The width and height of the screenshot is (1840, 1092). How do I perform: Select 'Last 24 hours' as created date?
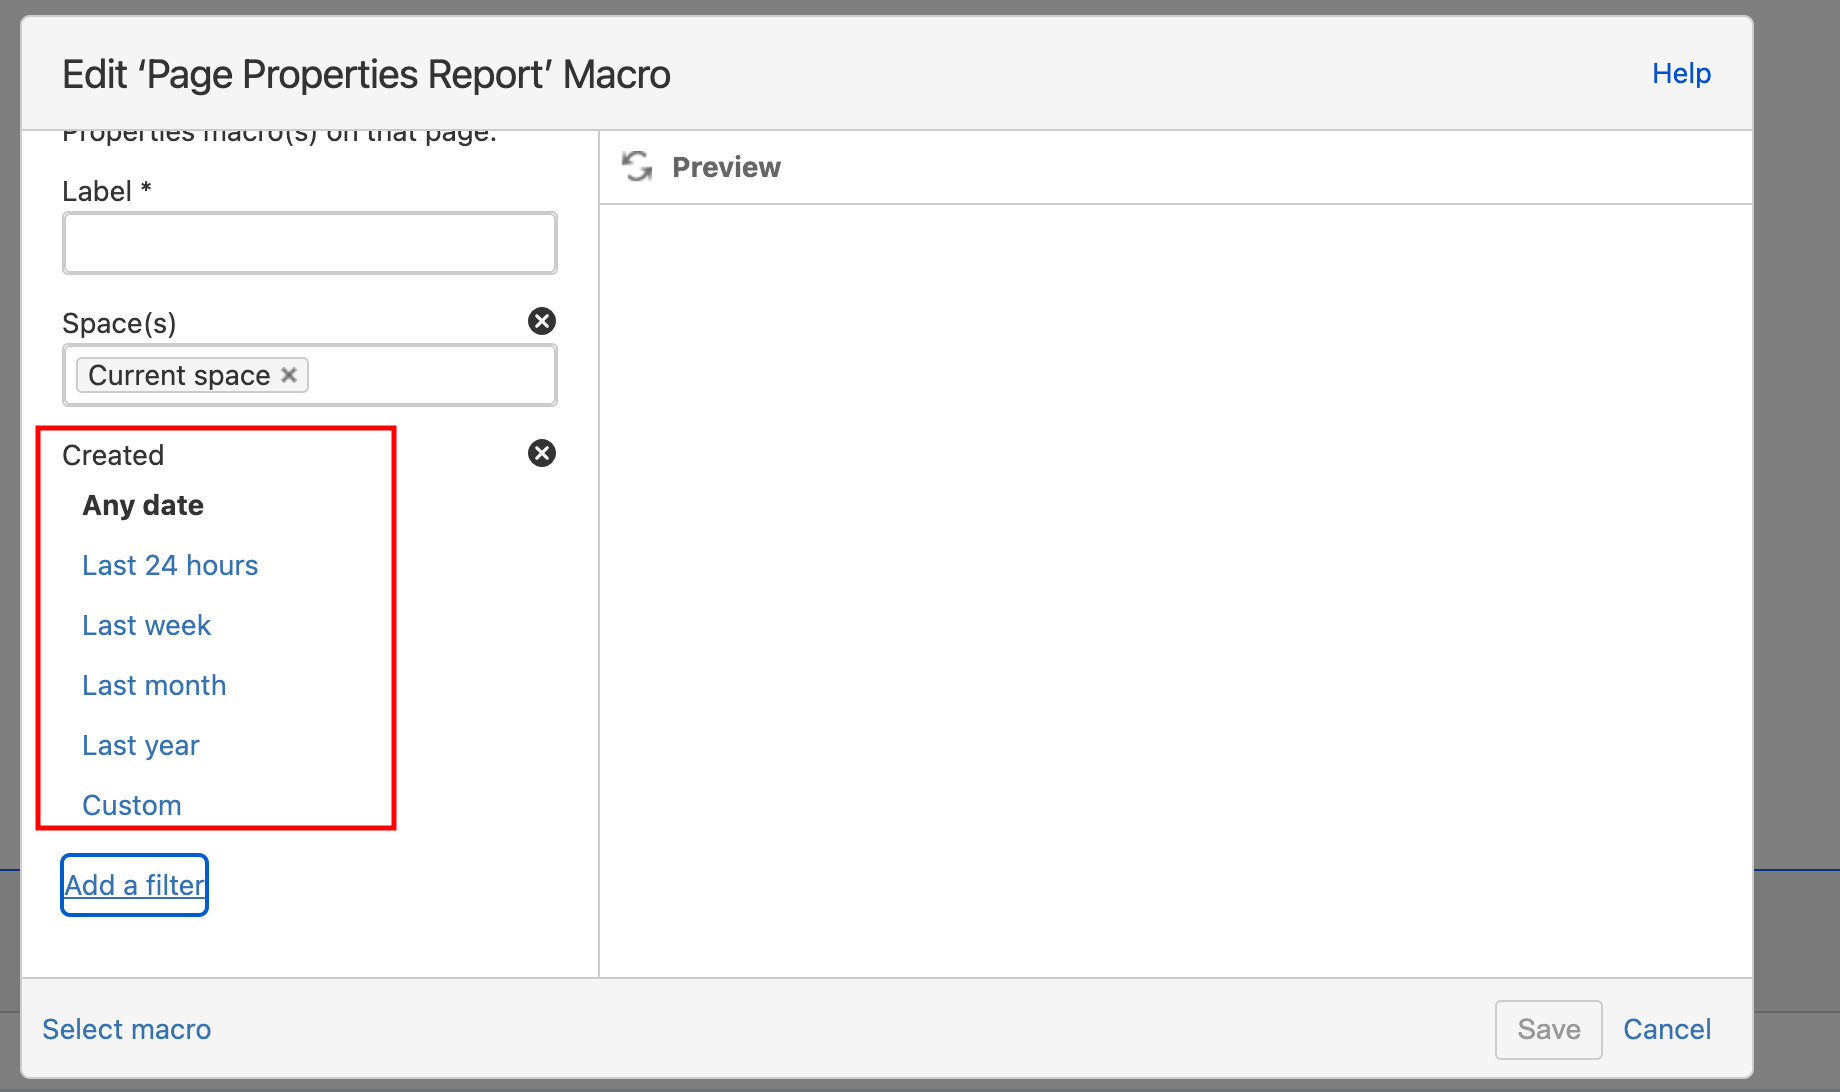pos(170,565)
